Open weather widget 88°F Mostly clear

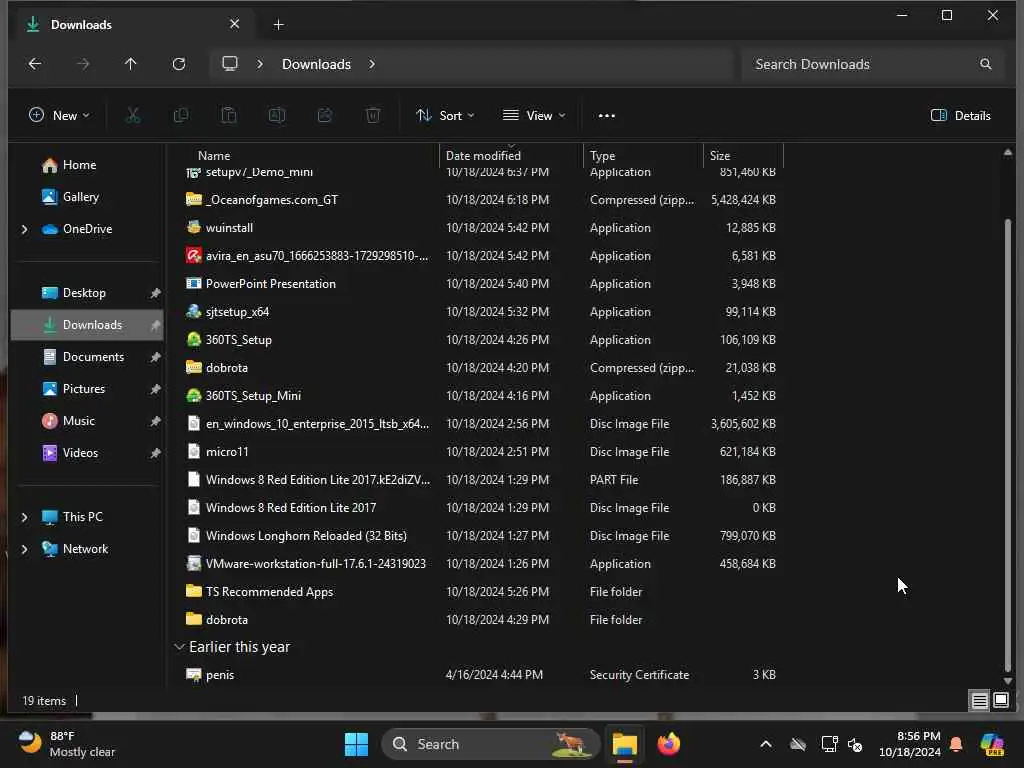pos(66,744)
